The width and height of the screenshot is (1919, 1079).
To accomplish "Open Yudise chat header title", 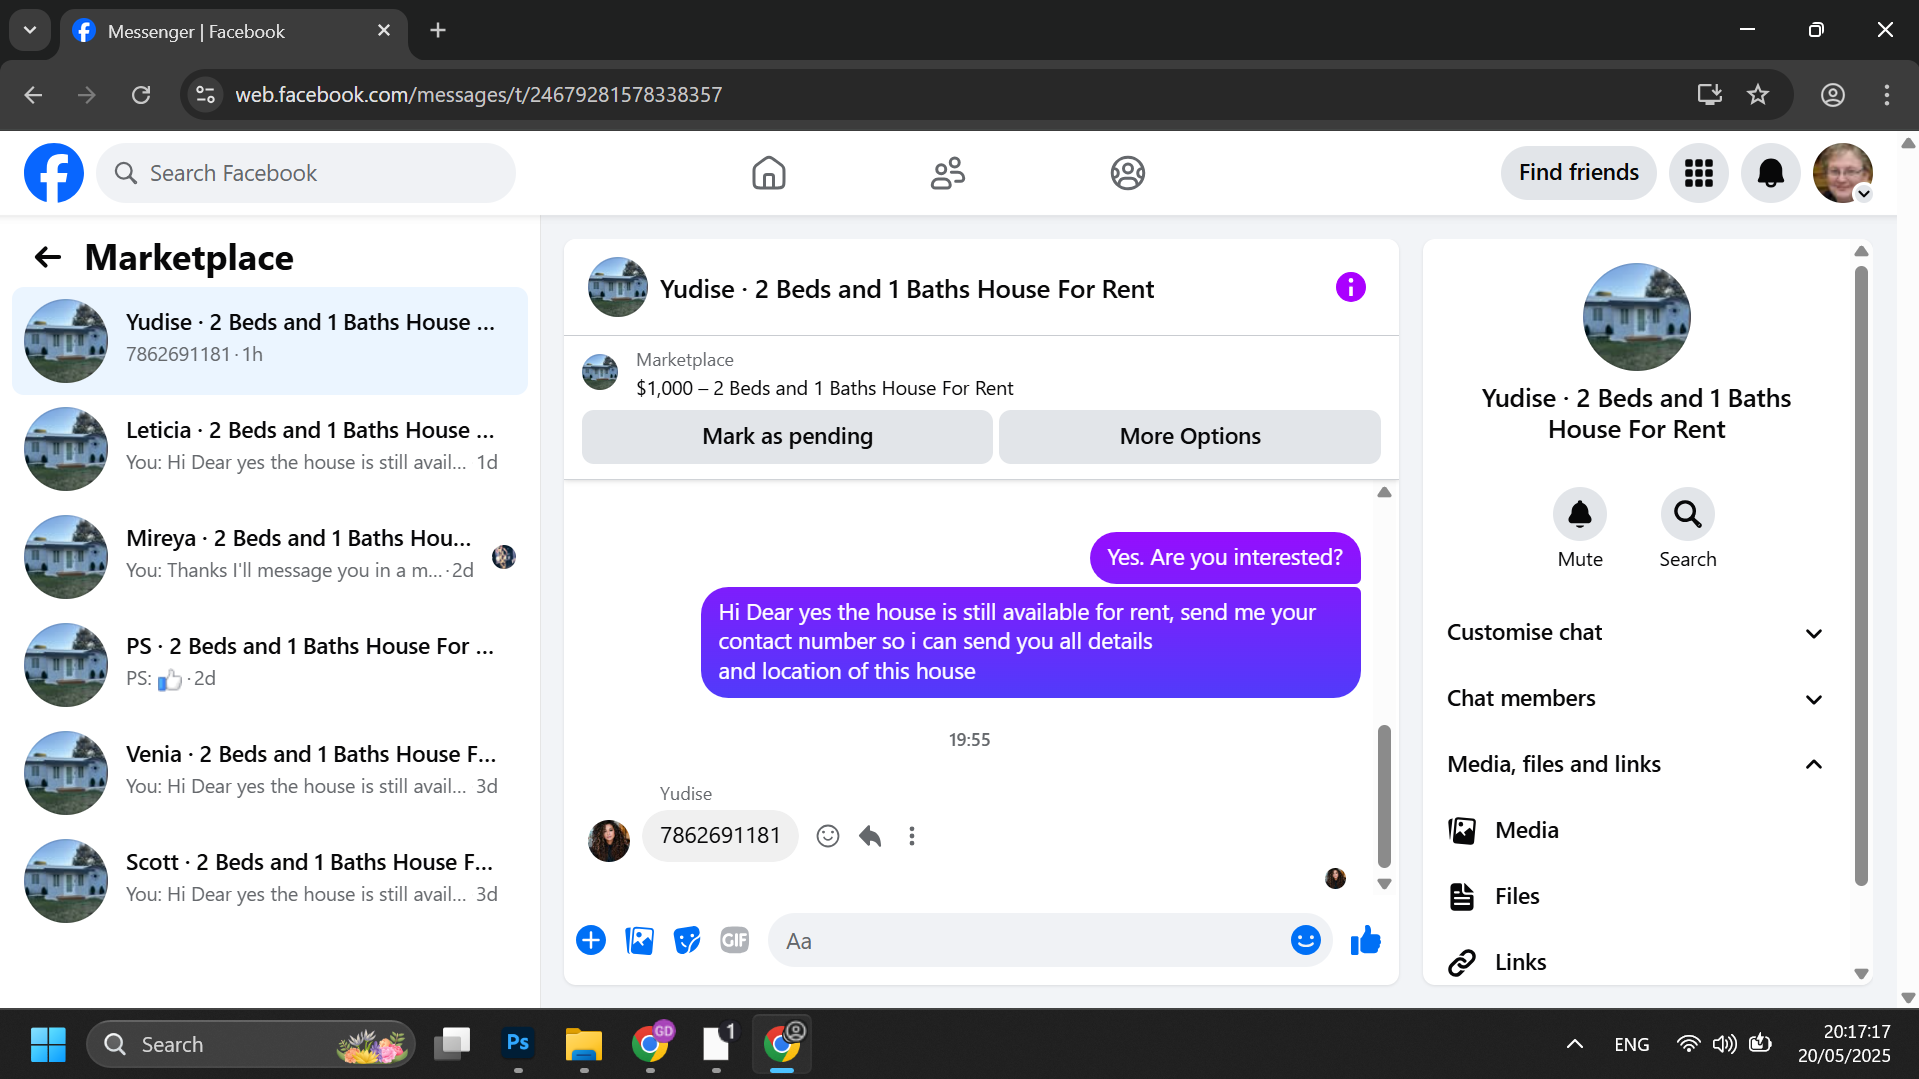I will [906, 289].
